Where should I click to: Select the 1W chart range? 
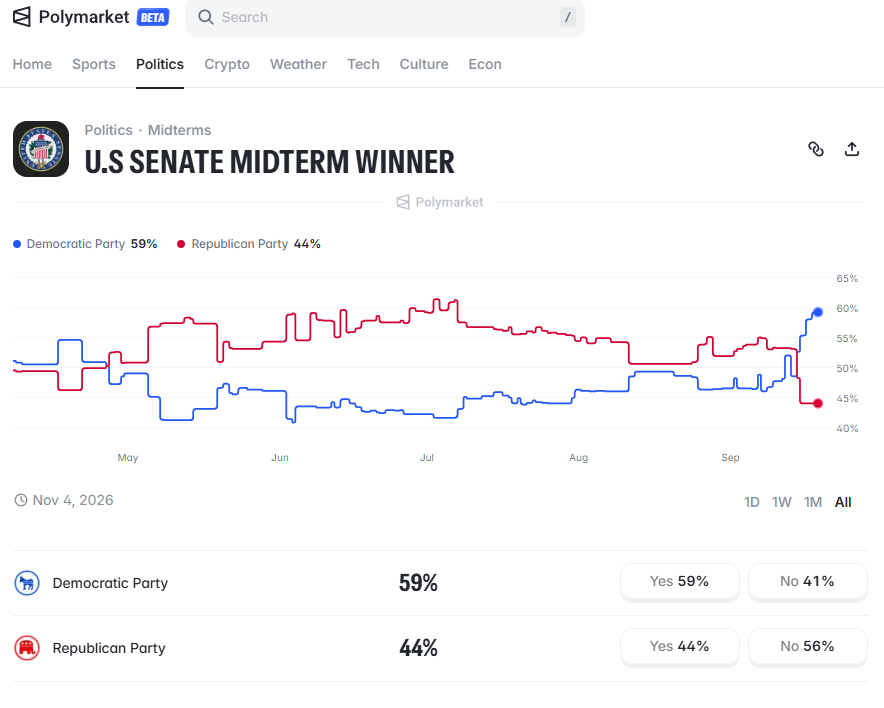(x=781, y=502)
